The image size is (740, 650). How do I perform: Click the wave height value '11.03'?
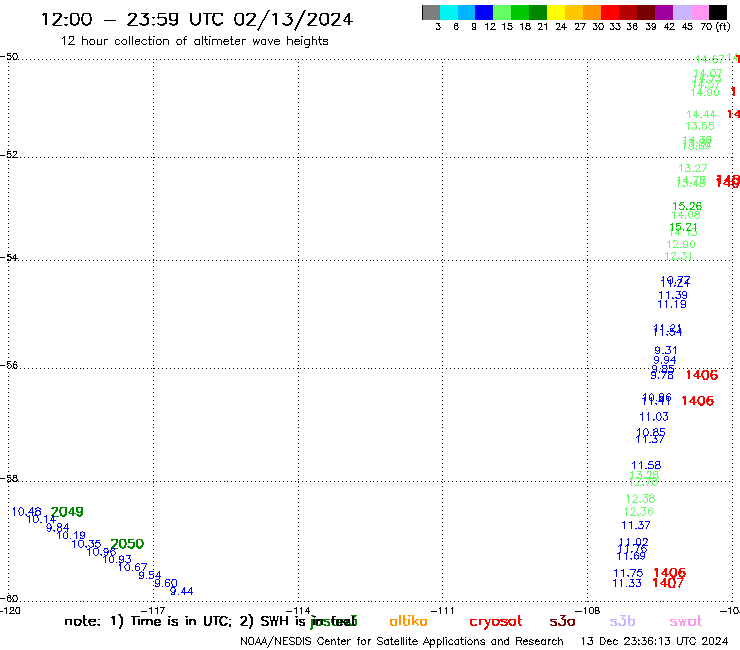coord(654,417)
